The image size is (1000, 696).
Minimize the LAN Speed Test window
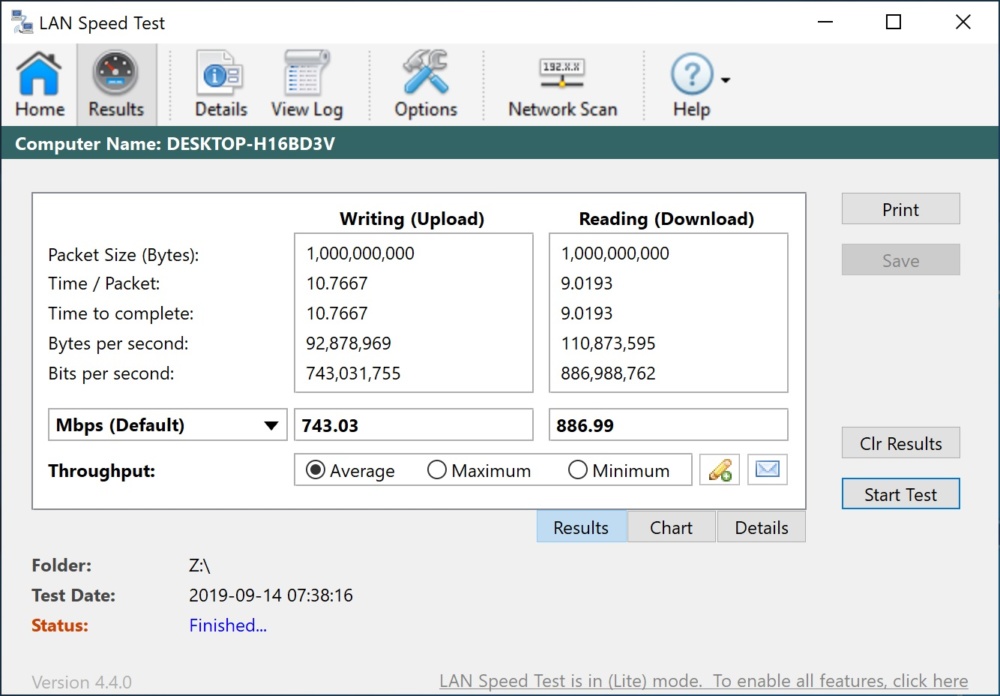point(825,22)
